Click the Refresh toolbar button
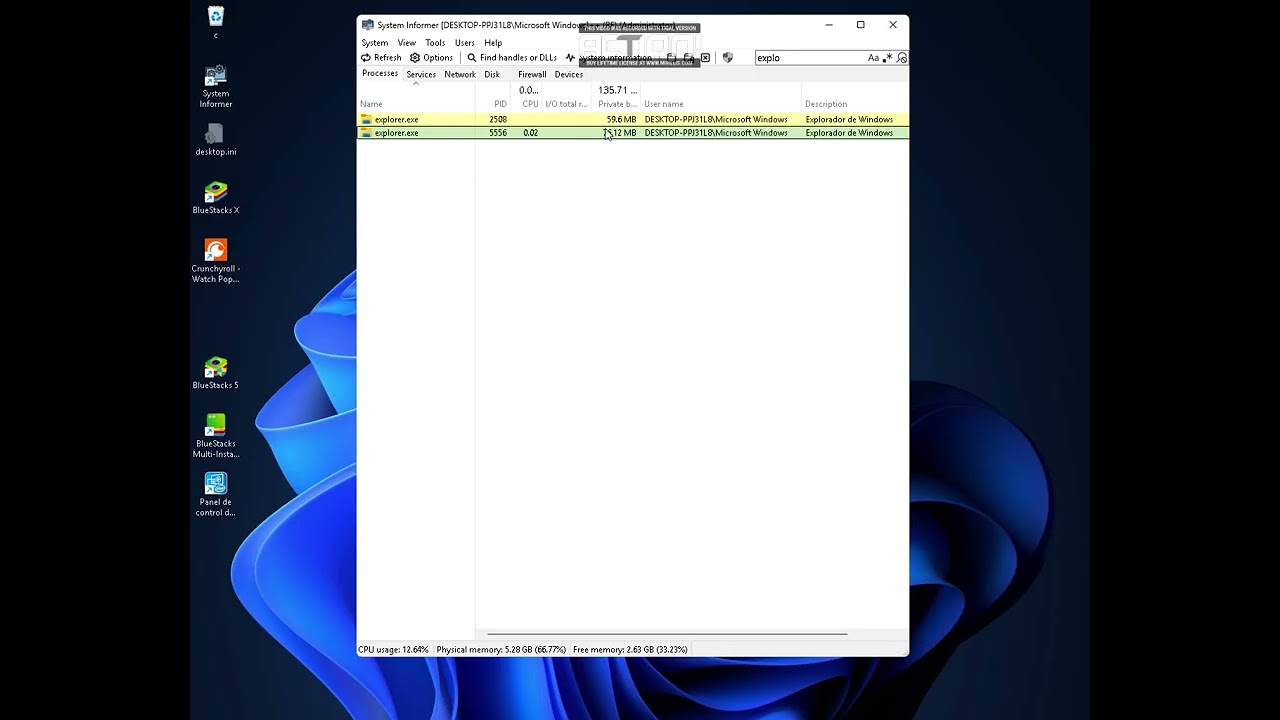This screenshot has height=720, width=1280. pyautogui.click(x=381, y=58)
